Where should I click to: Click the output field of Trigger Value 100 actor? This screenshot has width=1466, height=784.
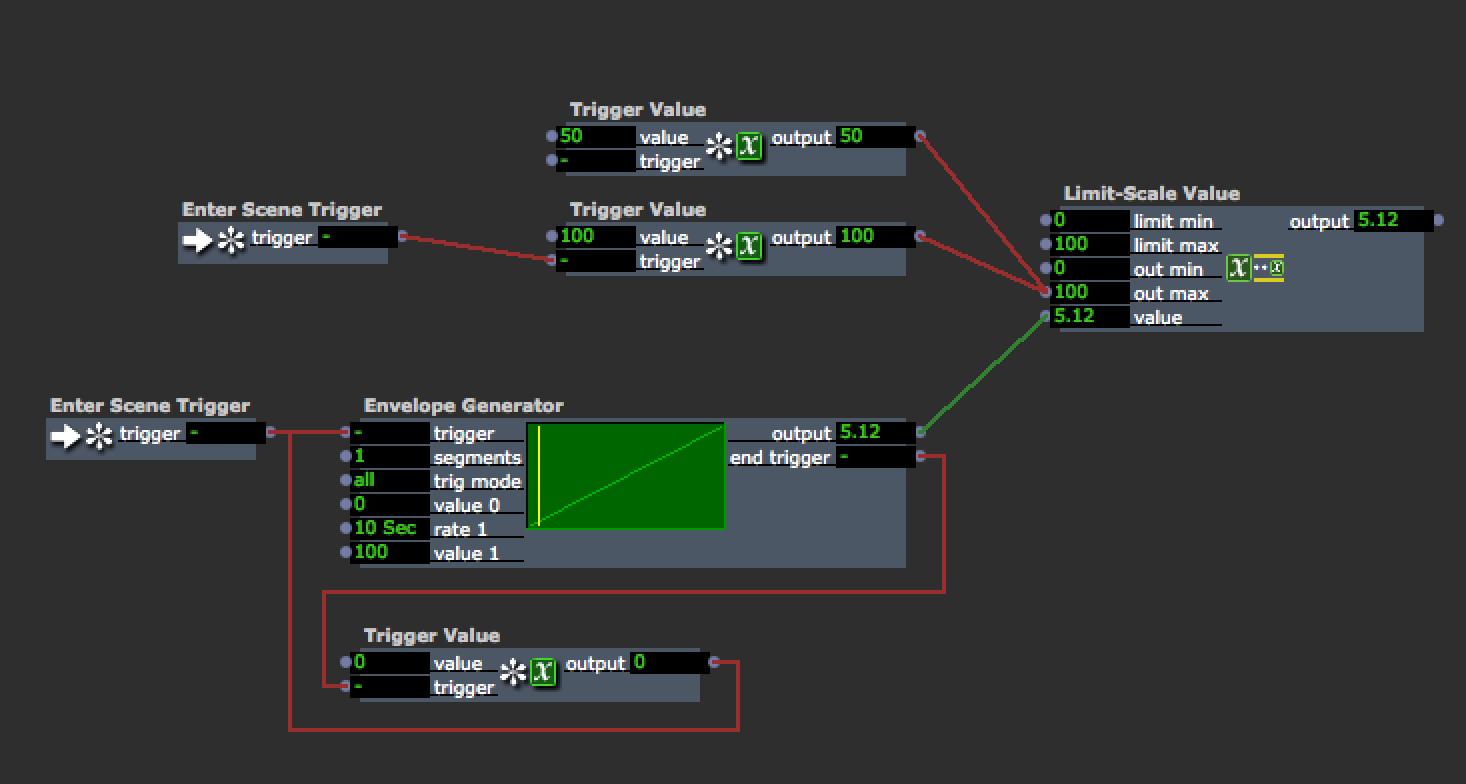[x=876, y=236]
